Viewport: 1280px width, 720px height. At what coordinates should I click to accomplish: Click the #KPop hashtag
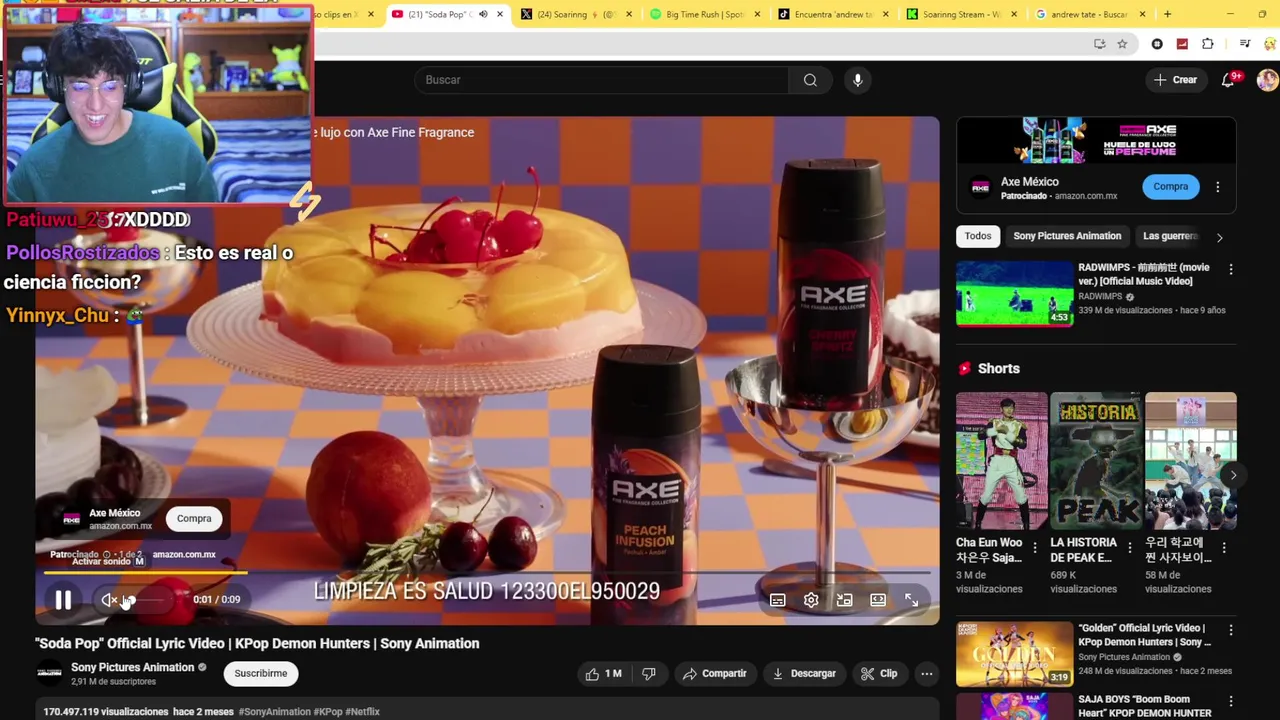coord(328,712)
